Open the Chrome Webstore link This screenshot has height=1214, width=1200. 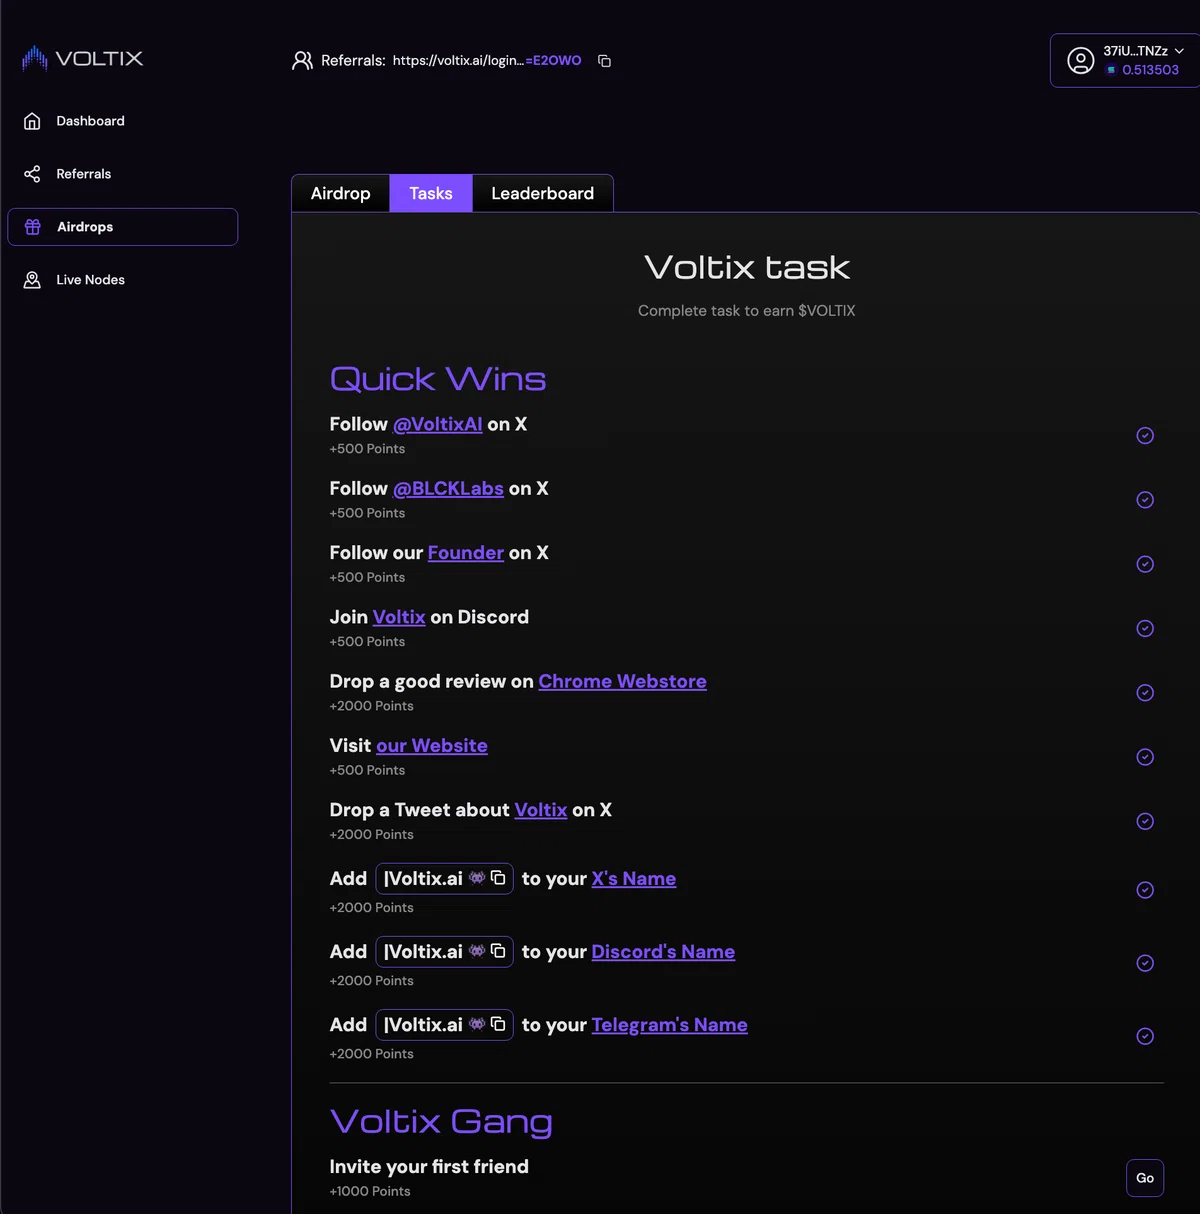pos(622,681)
